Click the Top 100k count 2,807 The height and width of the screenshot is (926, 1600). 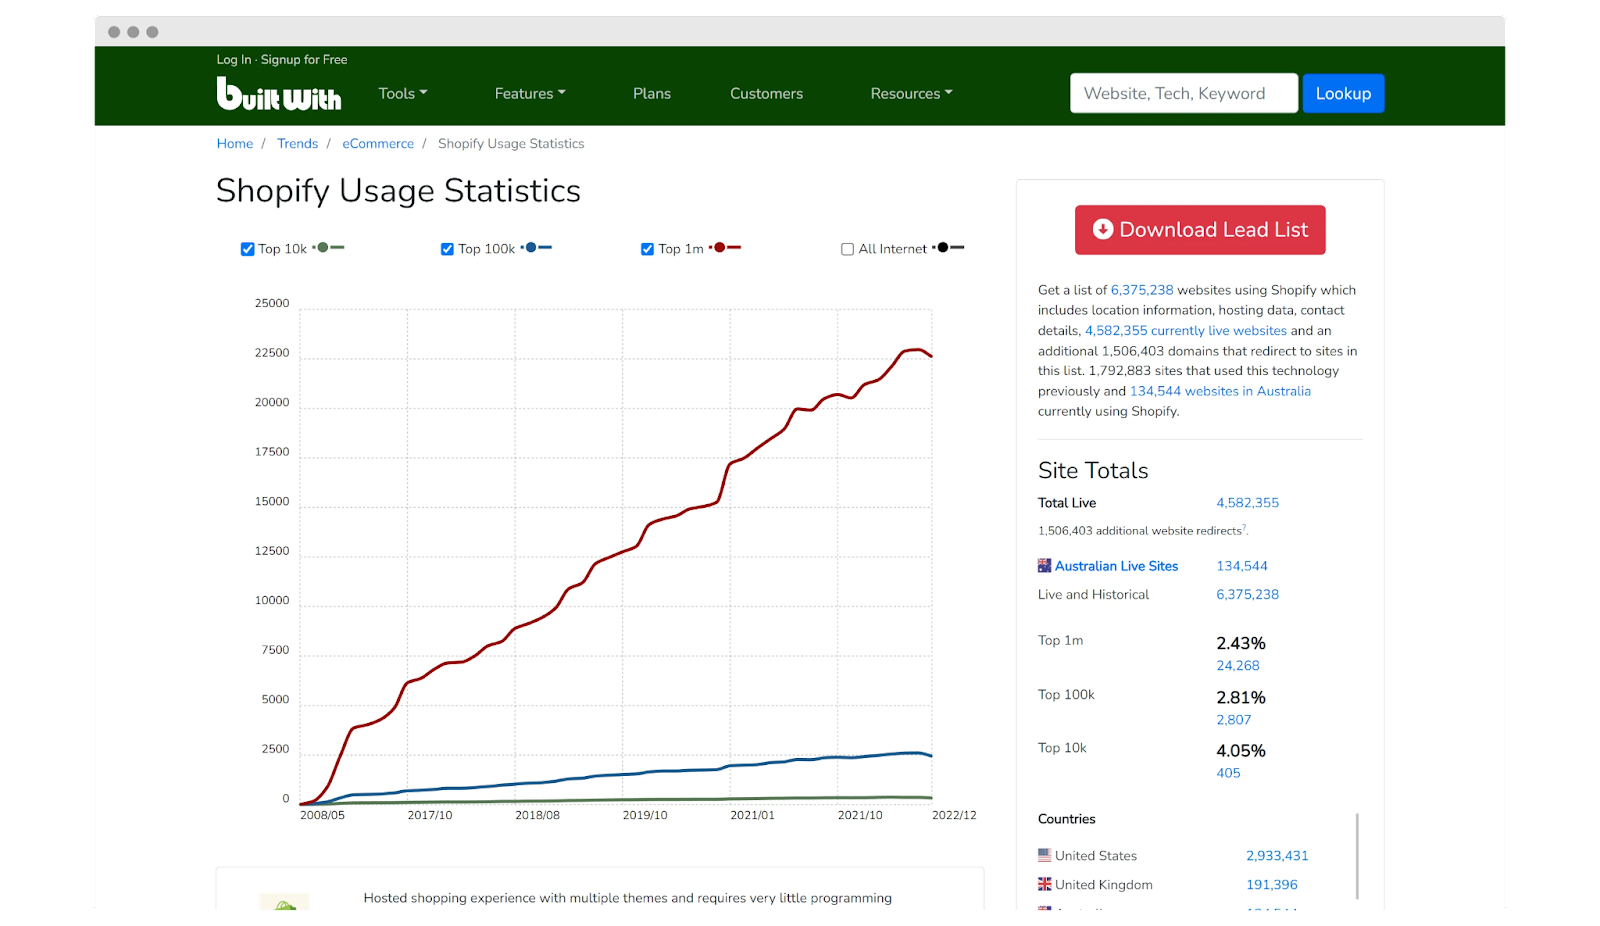pos(1234,720)
